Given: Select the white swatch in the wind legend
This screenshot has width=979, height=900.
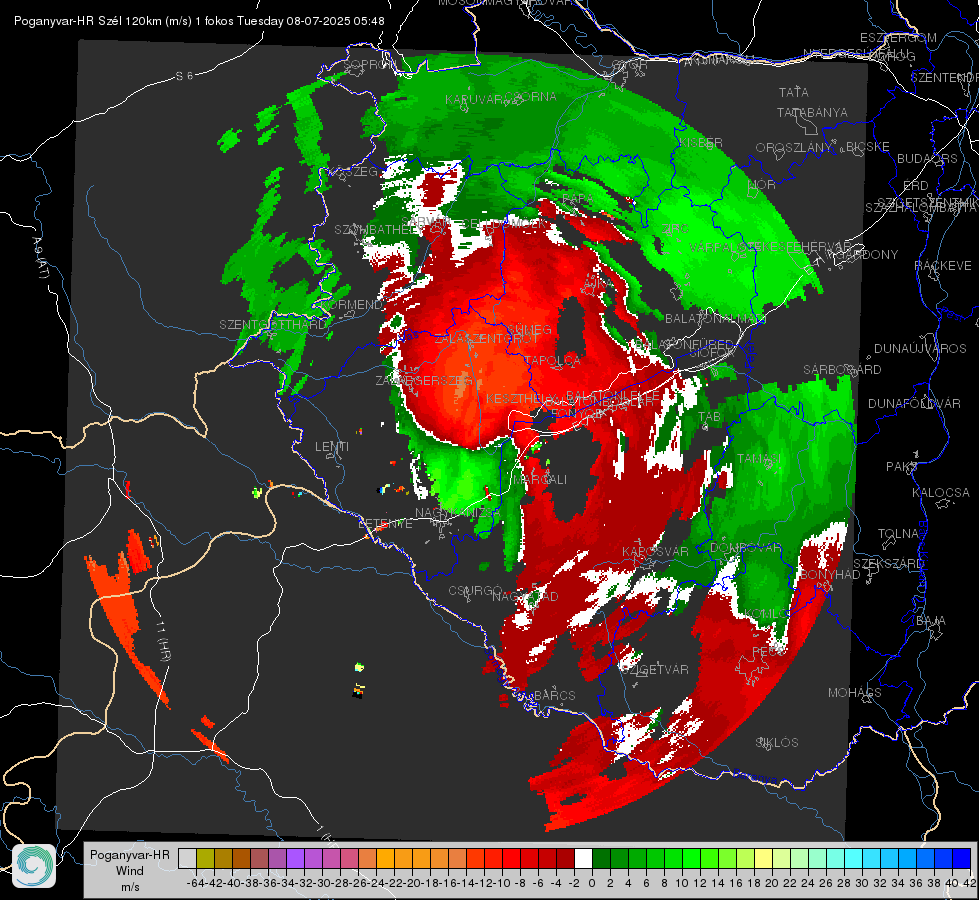Looking at the screenshot, I should point(583,858).
